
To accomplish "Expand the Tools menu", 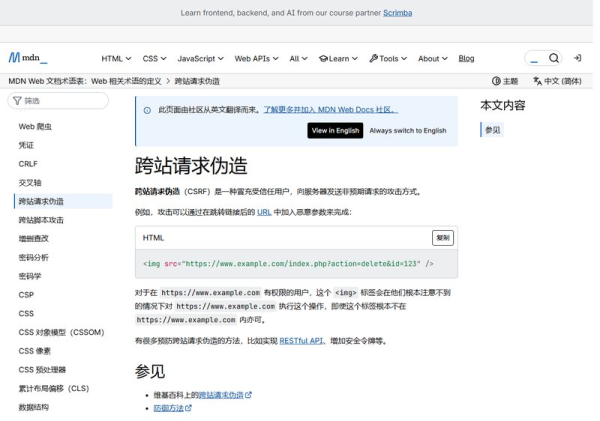I will tap(388, 59).
